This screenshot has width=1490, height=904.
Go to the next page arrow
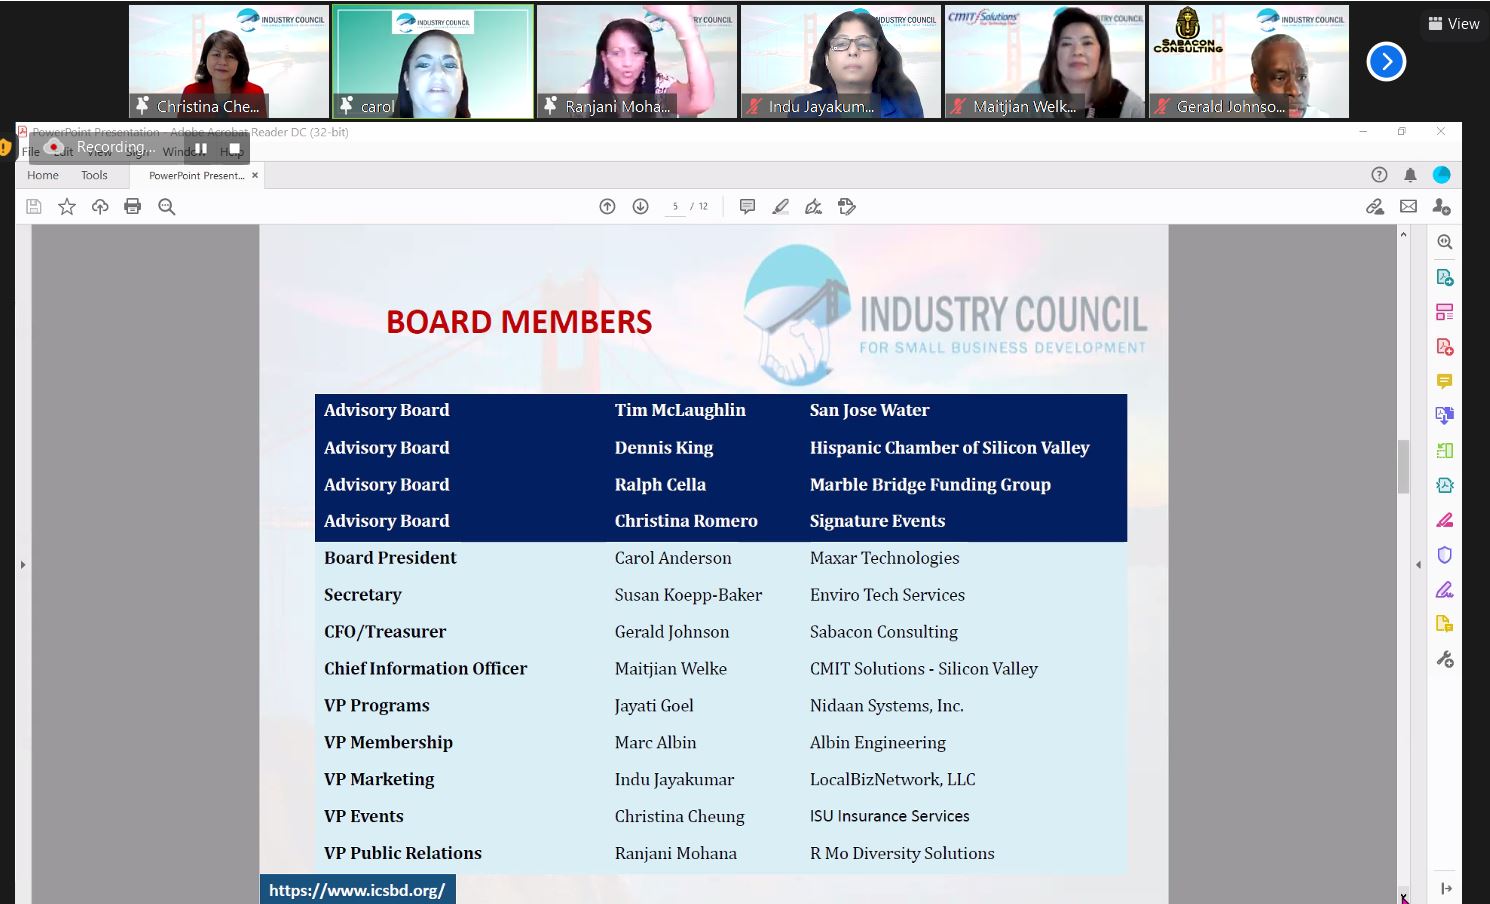[641, 206]
